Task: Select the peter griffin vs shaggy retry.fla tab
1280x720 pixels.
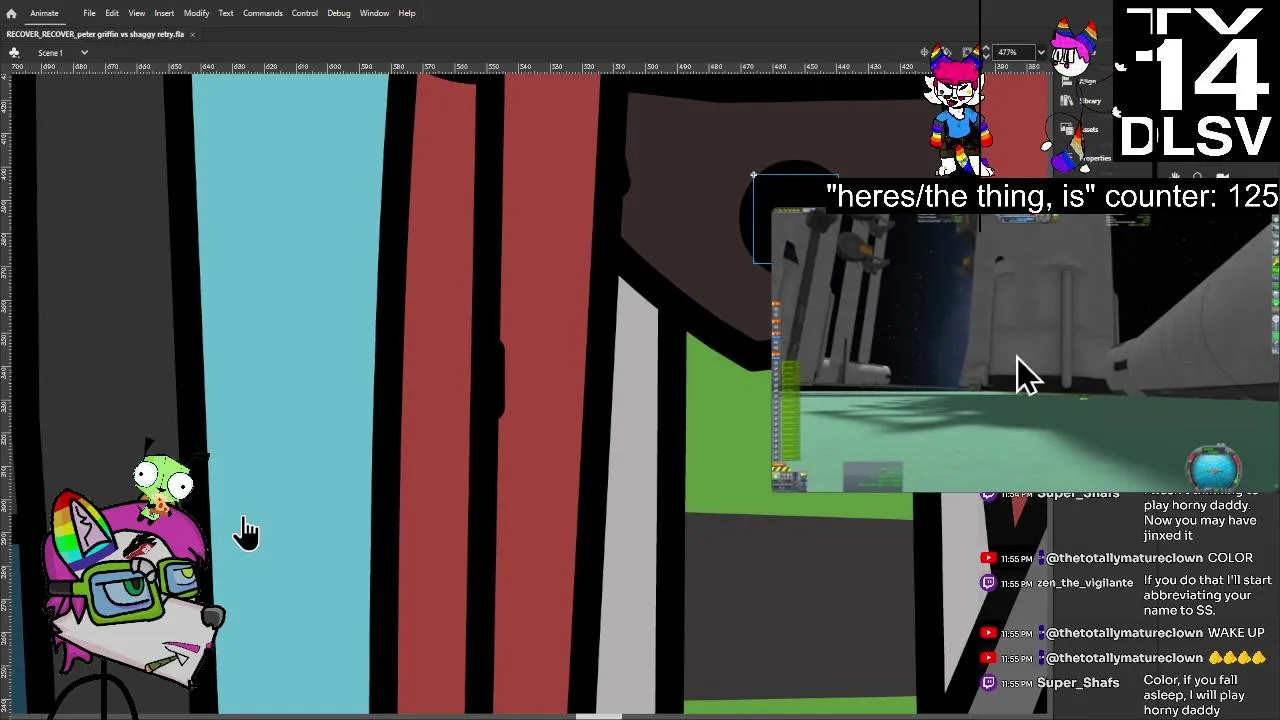Action: [95, 34]
